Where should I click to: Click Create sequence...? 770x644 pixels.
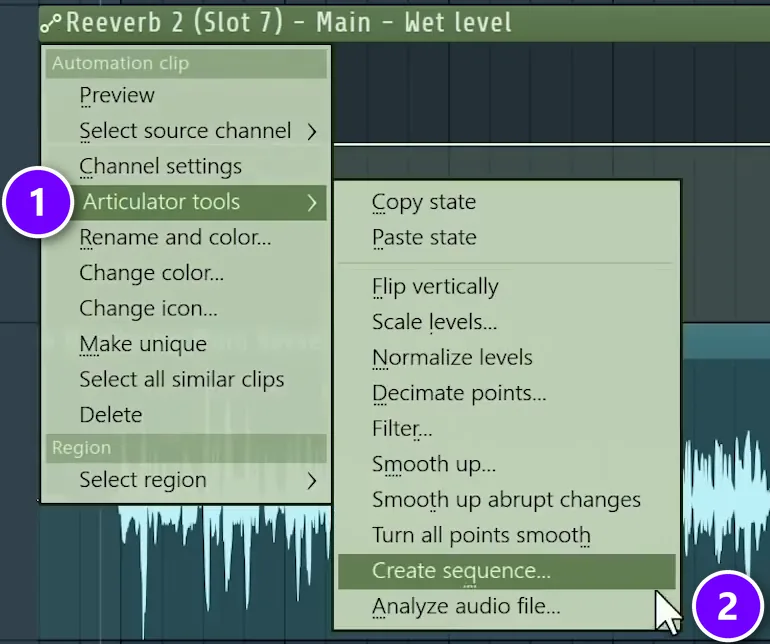coord(507,571)
